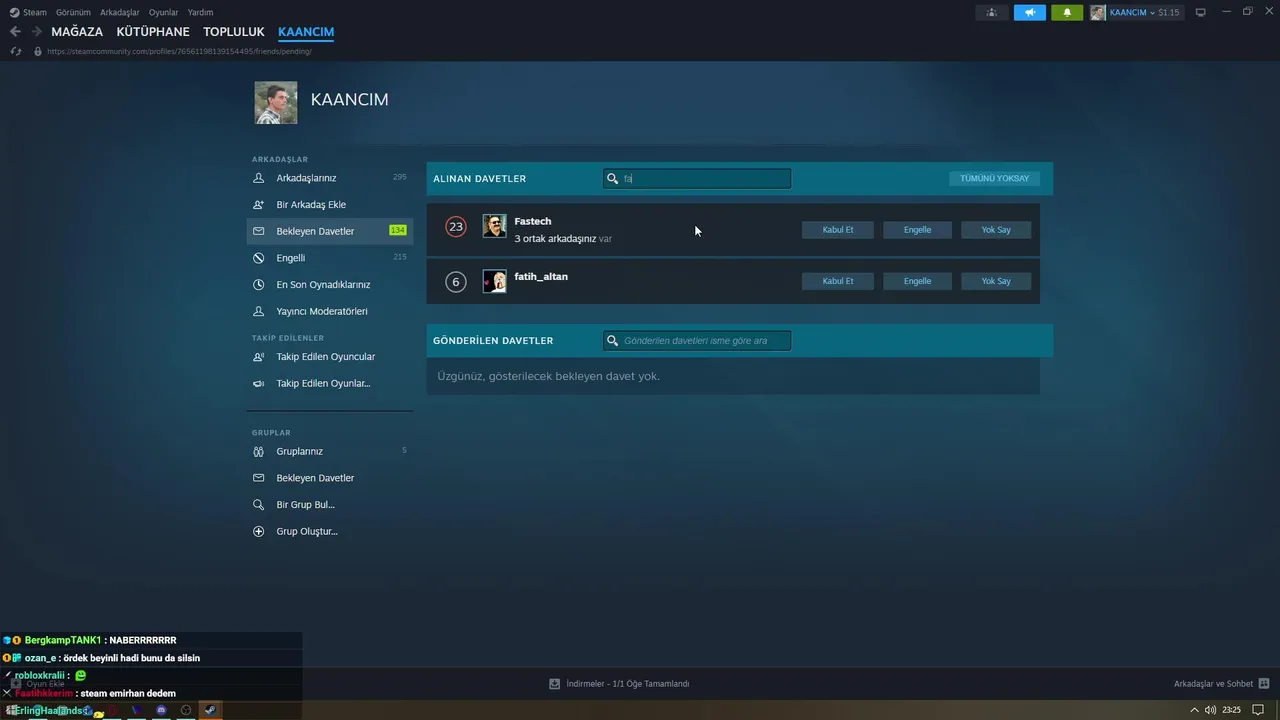1280x720 pixels.
Task: Open the Arkadaşlar menu
Action: (x=119, y=12)
